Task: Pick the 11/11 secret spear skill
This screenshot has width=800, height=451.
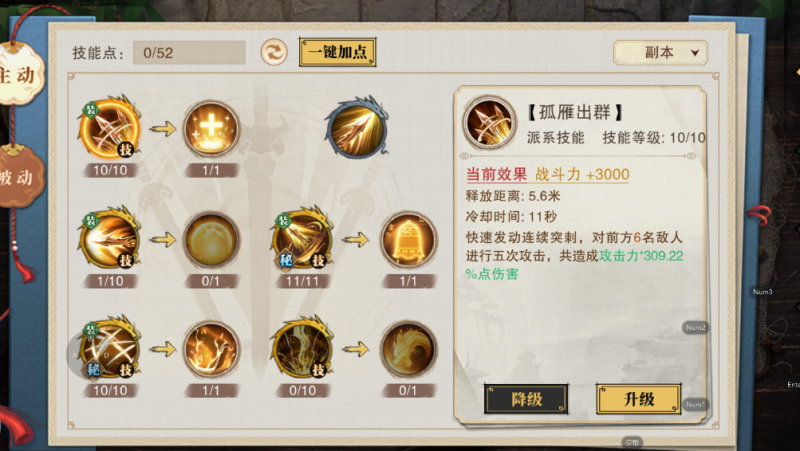Action: pyautogui.click(x=303, y=238)
